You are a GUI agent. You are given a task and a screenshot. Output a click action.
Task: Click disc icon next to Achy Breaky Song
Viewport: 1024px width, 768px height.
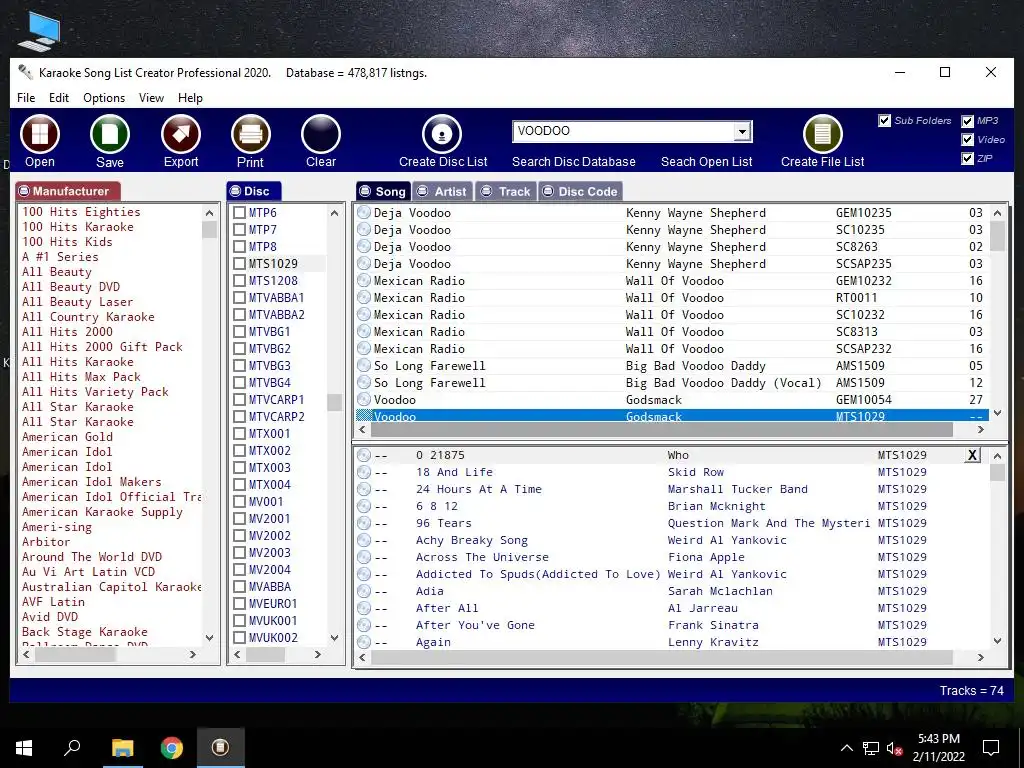click(364, 540)
